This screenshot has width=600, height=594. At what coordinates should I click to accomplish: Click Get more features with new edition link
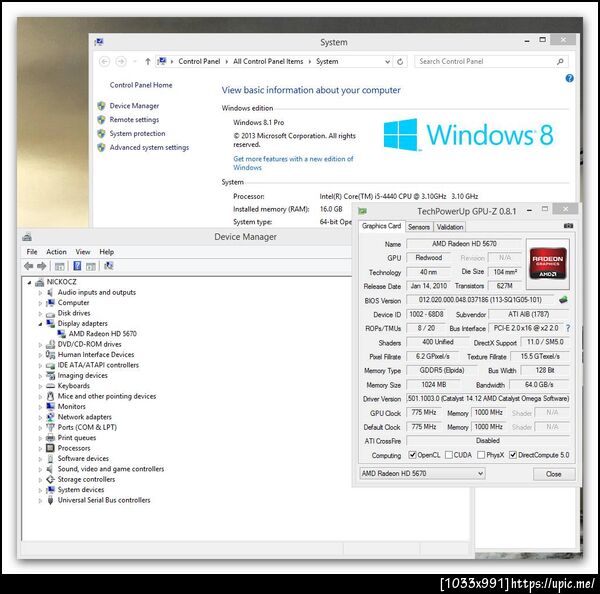293,163
